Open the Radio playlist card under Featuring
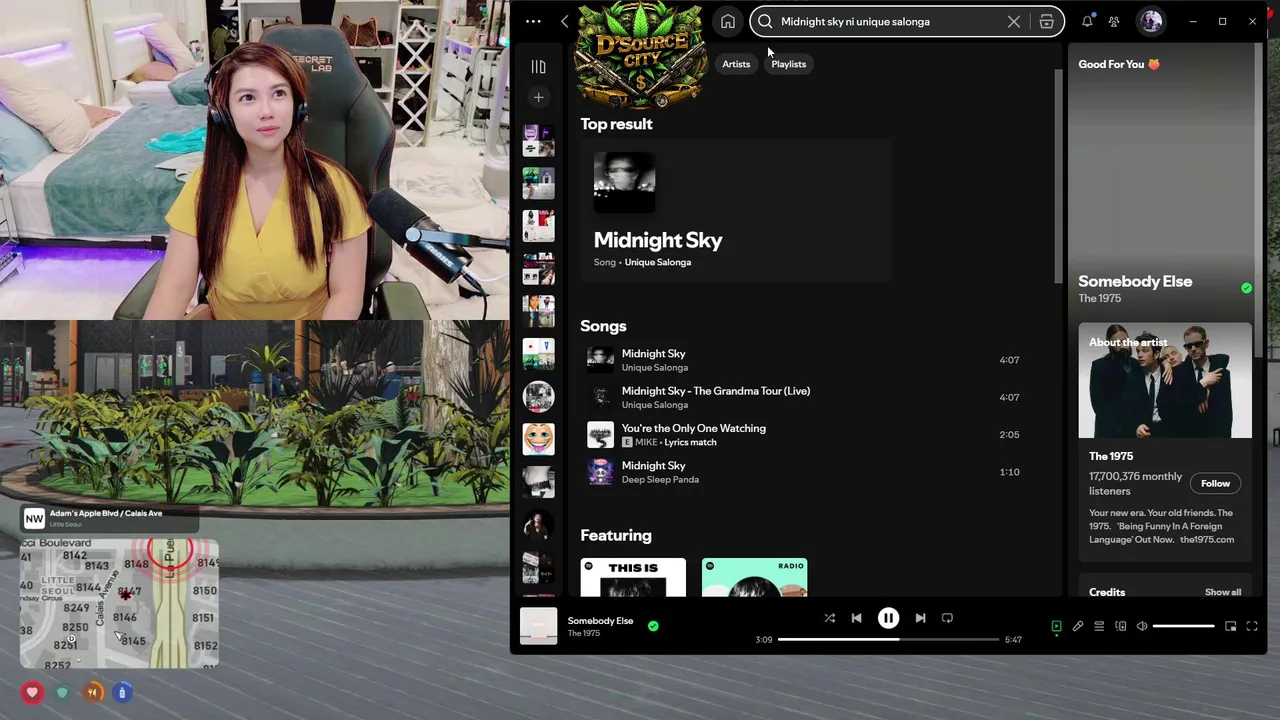Viewport: 1280px width, 720px height. pos(754,577)
